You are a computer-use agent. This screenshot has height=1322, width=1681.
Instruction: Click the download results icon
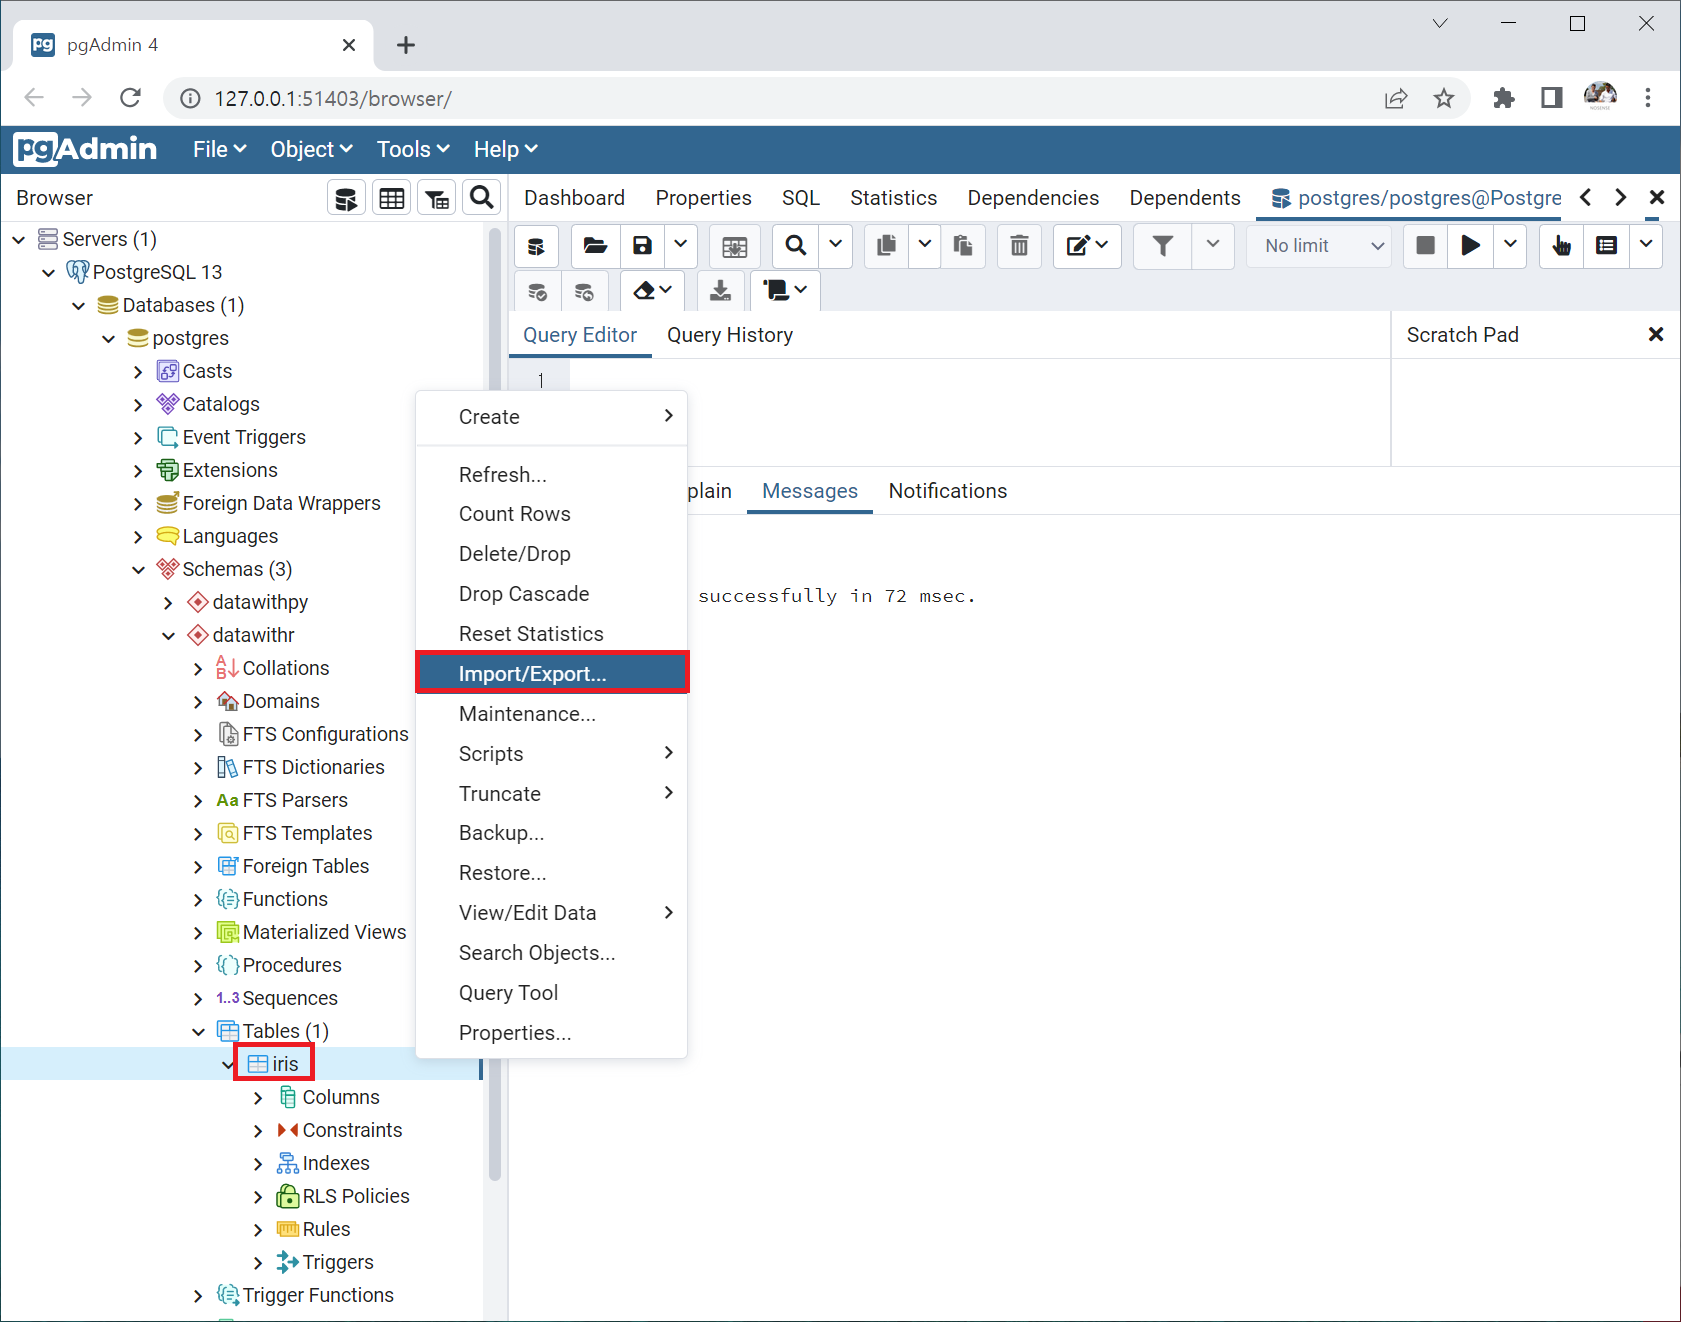pyautogui.click(x=720, y=291)
